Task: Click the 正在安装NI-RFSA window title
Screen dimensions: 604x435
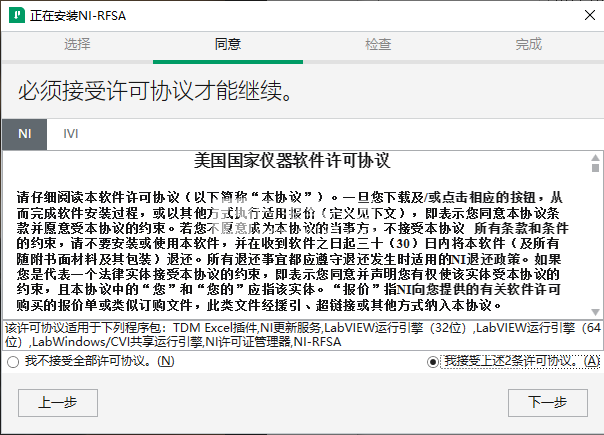Action: 78,16
